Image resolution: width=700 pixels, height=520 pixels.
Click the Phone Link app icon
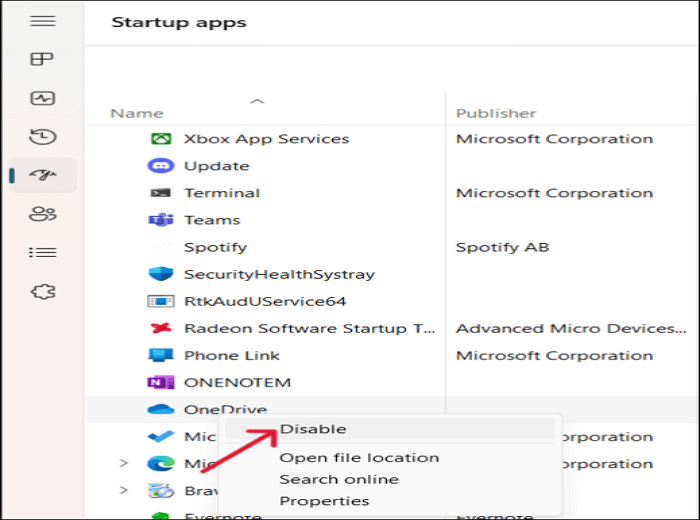point(160,355)
